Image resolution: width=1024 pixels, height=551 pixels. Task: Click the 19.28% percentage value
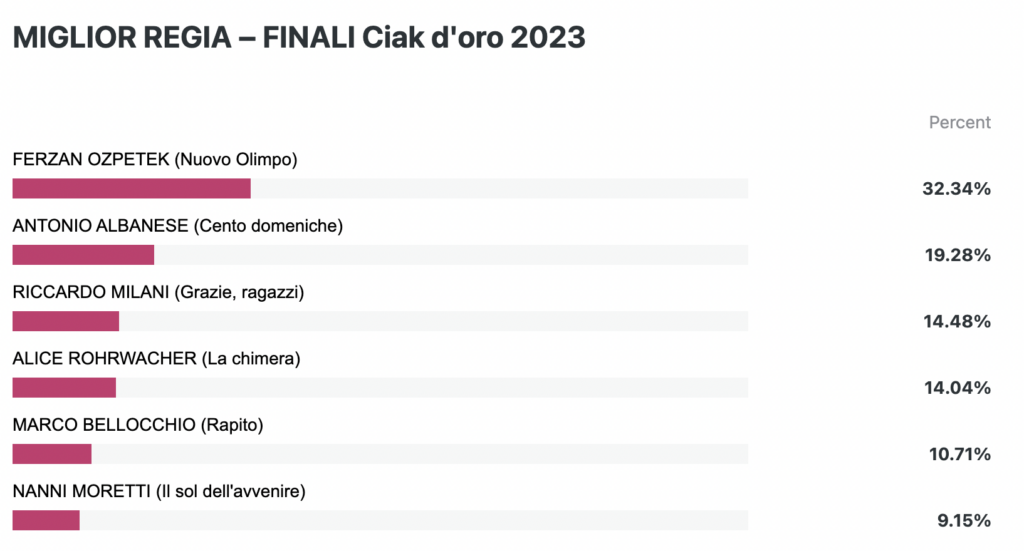click(x=957, y=255)
